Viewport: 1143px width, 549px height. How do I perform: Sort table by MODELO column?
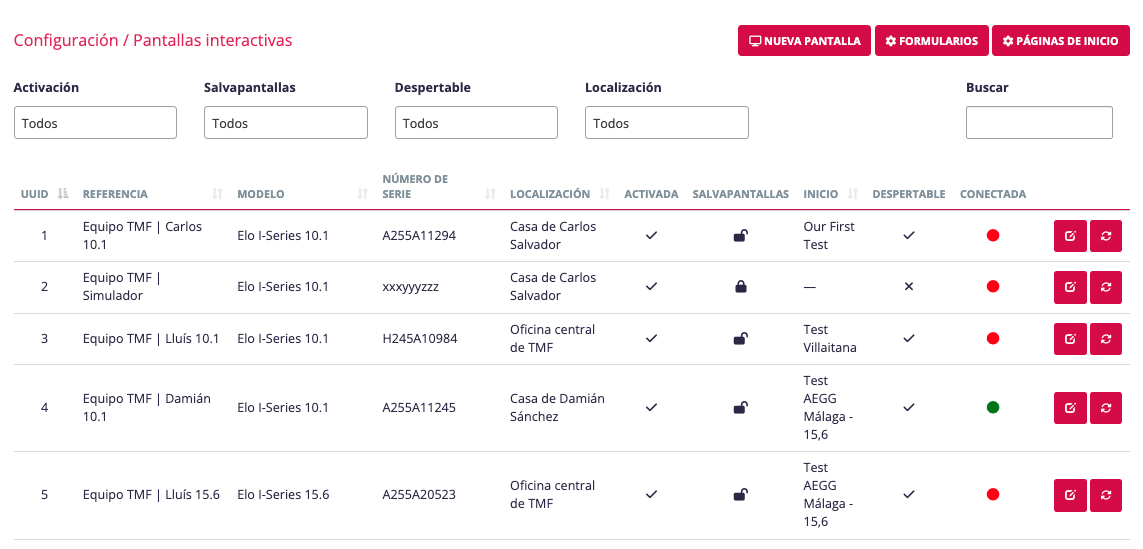(x=303, y=194)
